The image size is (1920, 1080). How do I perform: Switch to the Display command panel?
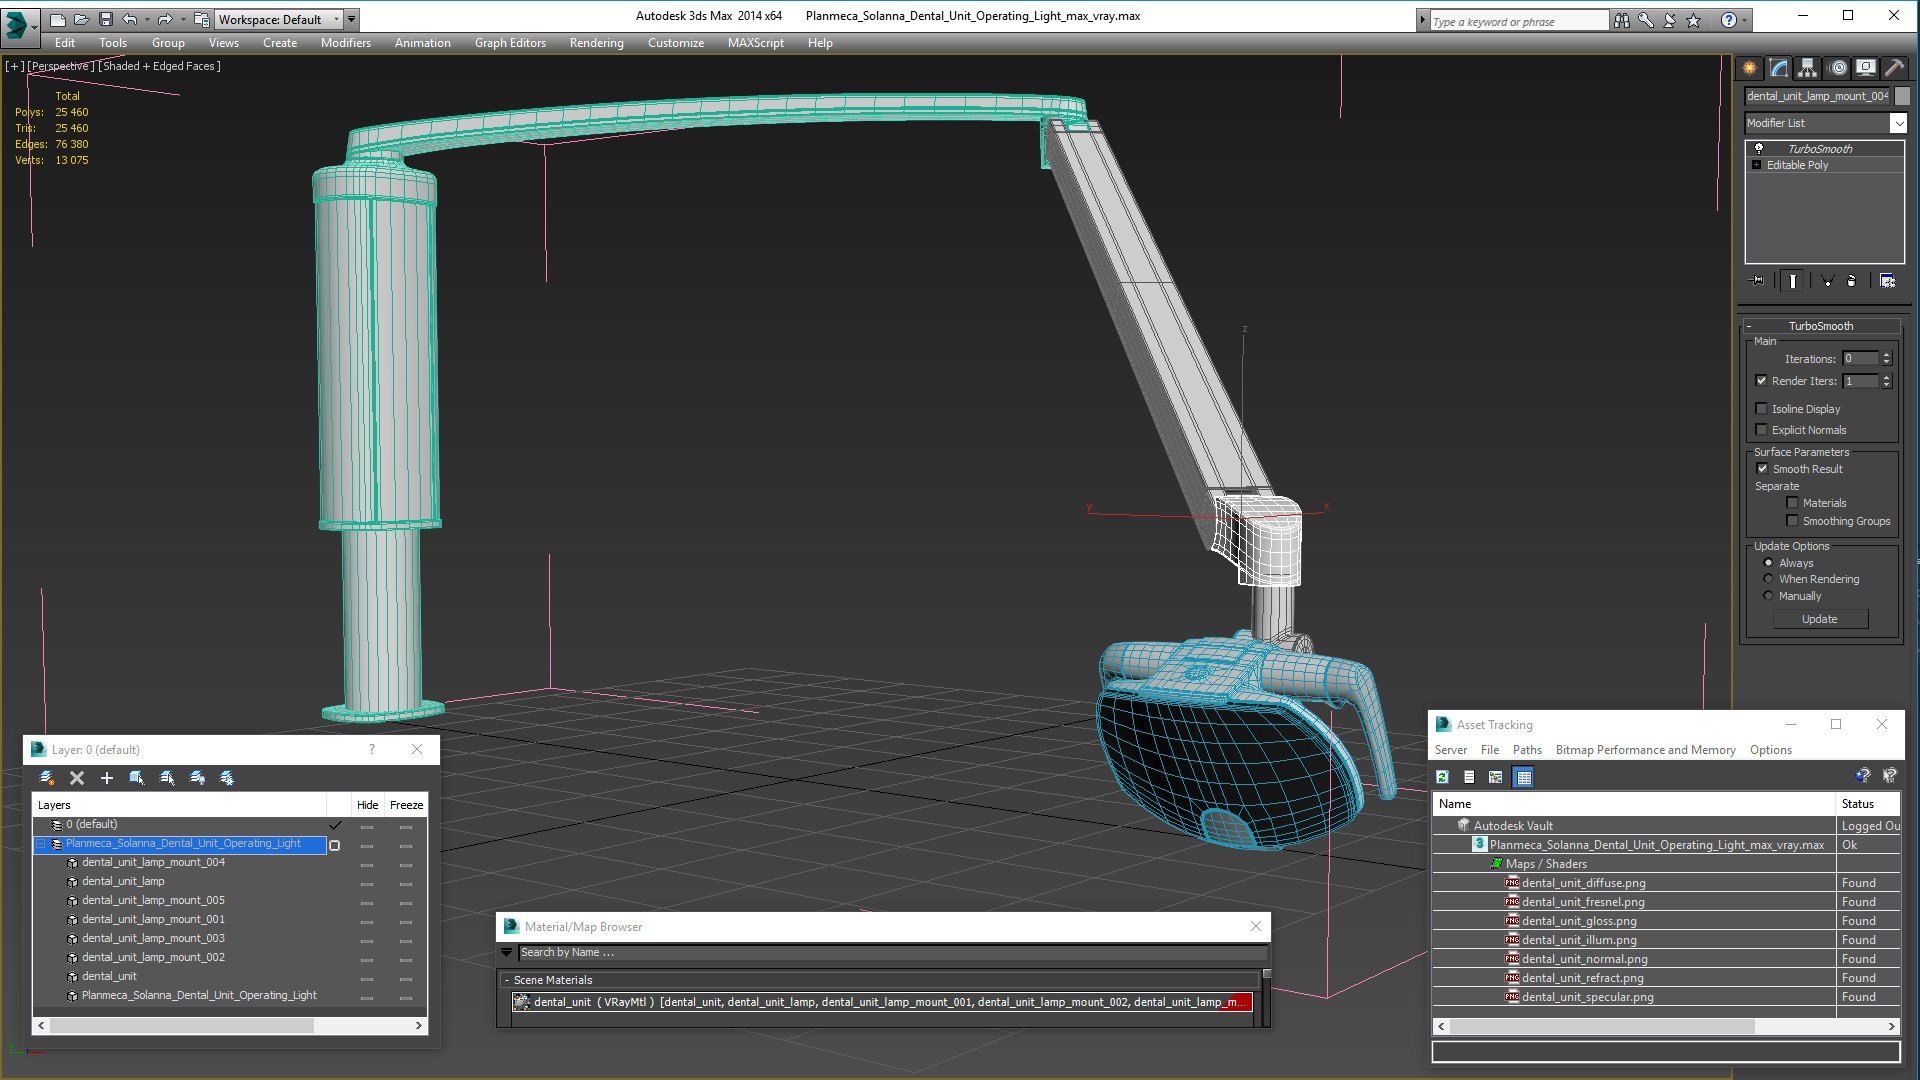1866,68
